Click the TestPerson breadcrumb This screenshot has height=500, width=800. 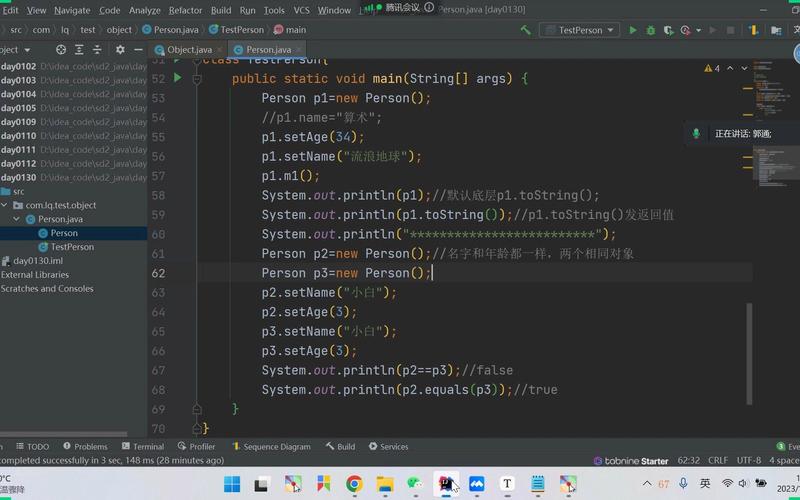point(236,30)
